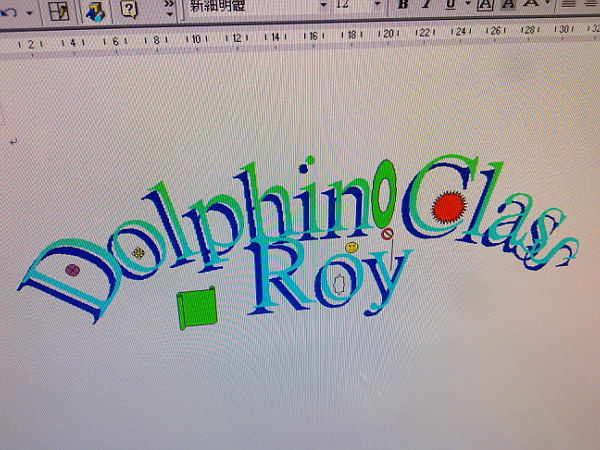Click the colorful blocks toolbar icon
The height and width of the screenshot is (450, 600).
95,11
